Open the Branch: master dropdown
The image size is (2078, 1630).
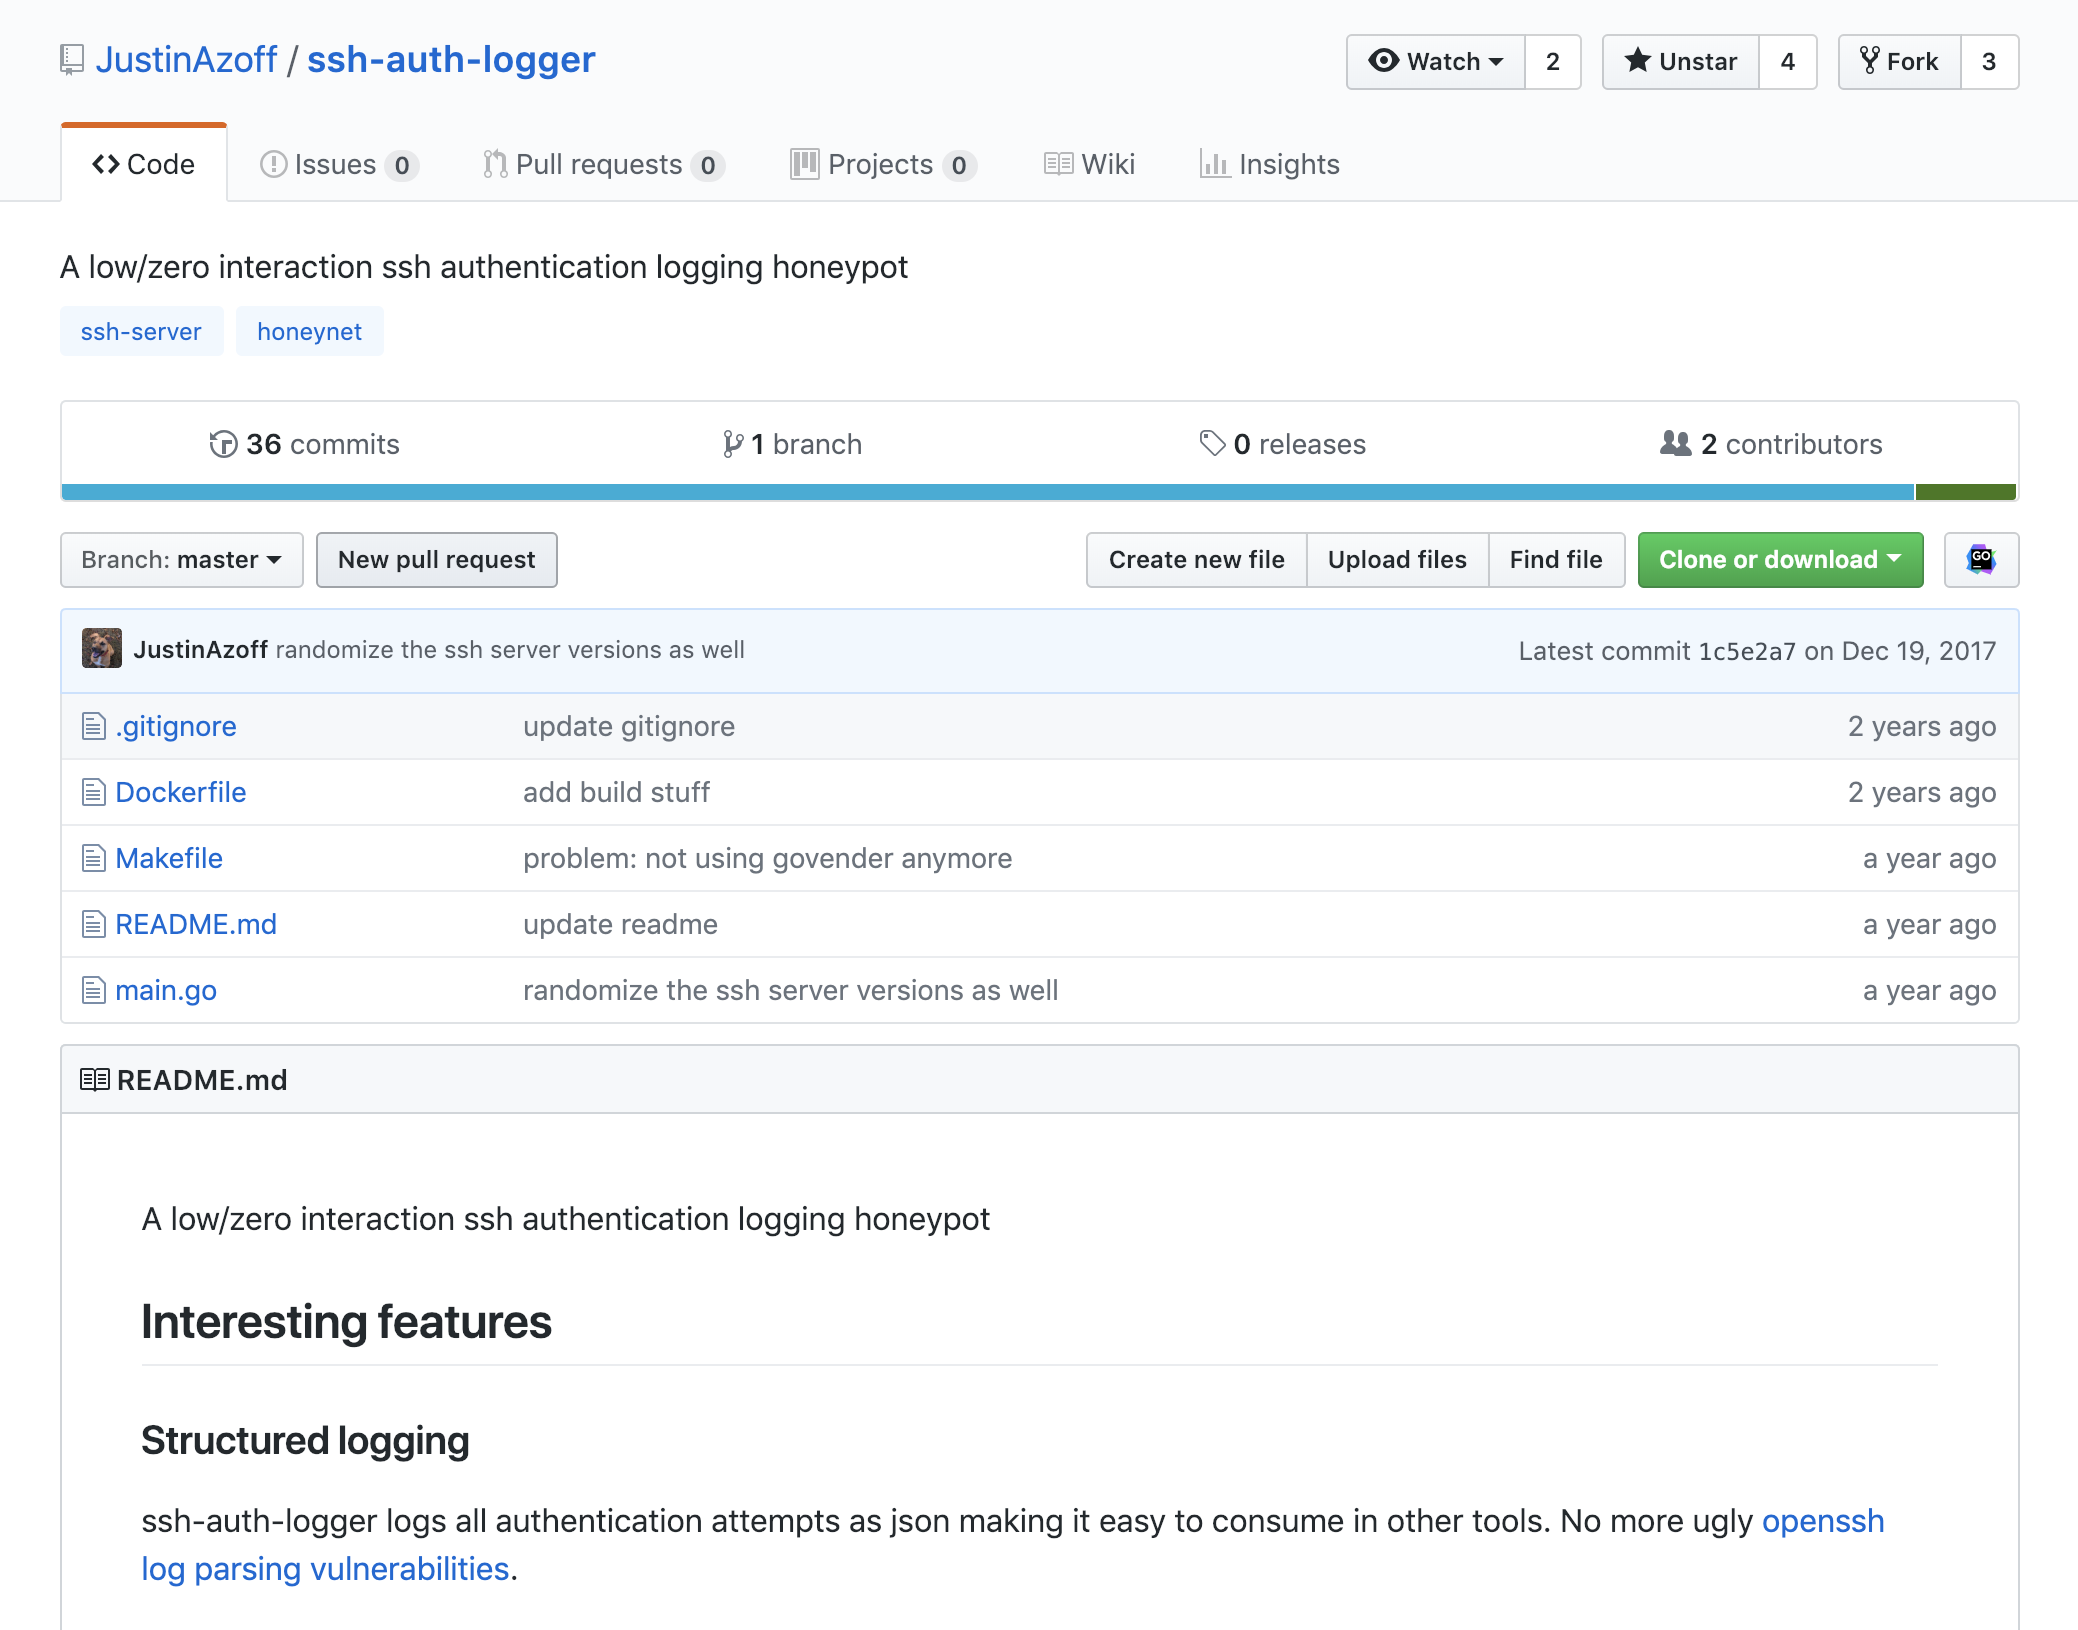[182, 560]
